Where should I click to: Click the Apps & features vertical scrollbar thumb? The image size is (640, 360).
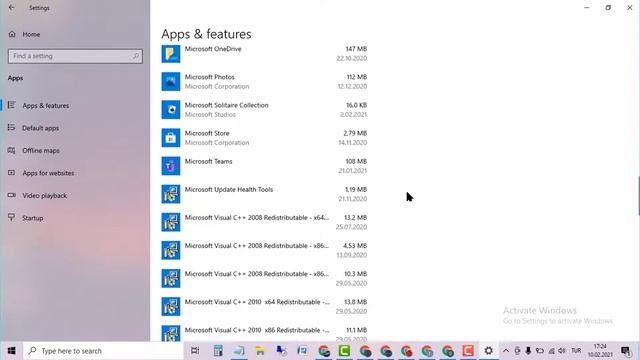point(638,196)
